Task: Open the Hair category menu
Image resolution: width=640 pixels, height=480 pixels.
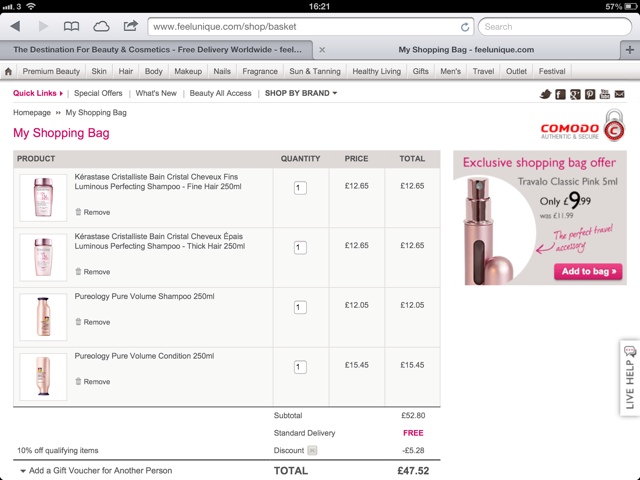Action: 126,71
